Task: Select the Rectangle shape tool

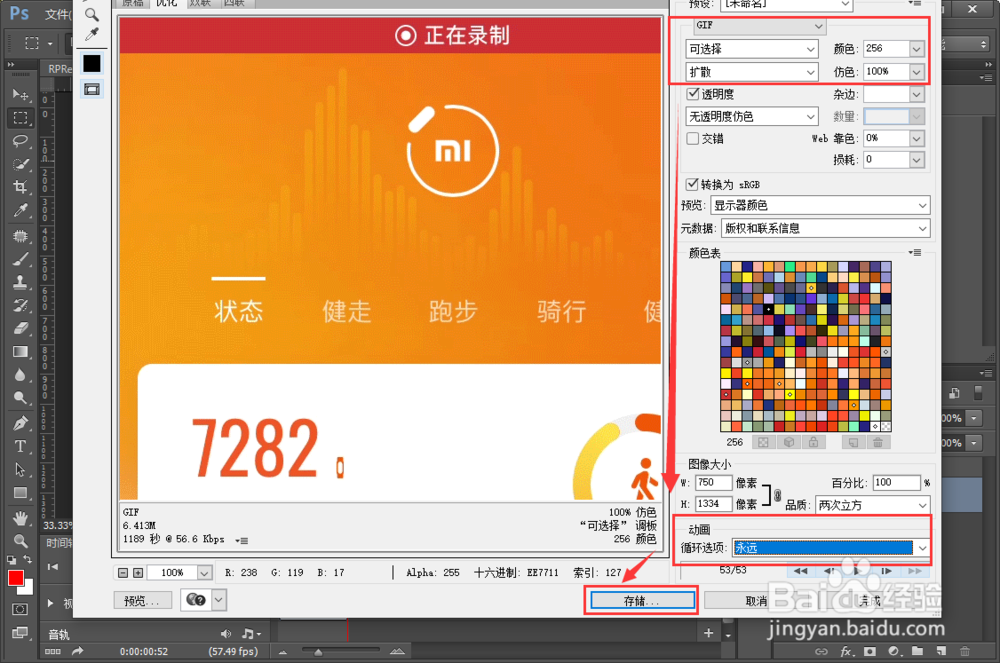Action: click(20, 493)
